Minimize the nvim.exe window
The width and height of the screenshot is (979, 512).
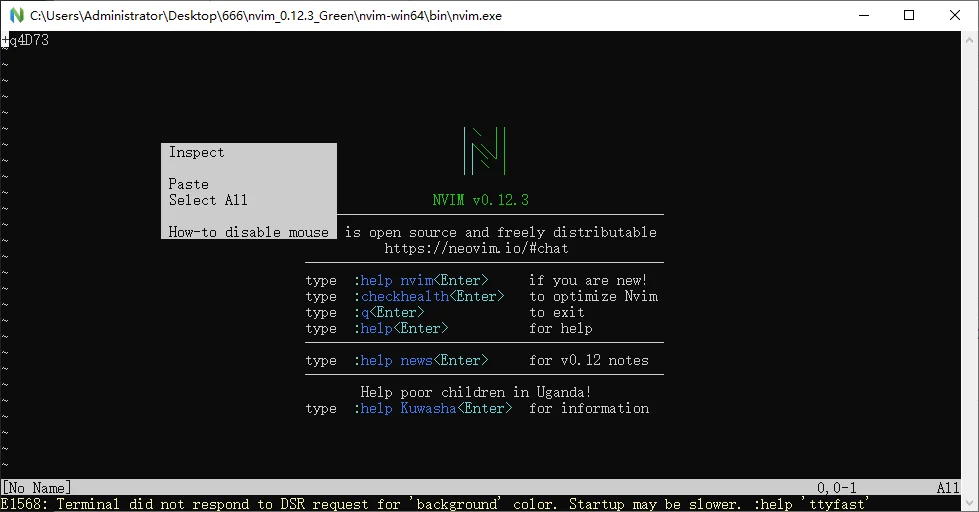tap(864, 15)
